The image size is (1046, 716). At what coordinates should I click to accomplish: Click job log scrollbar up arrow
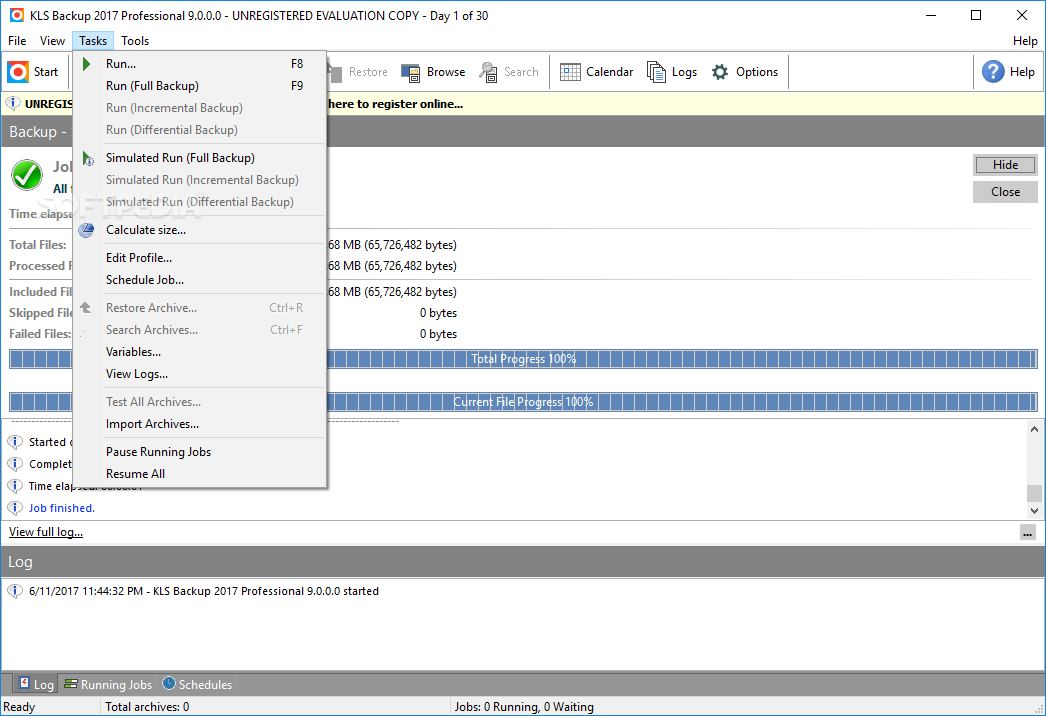[x=1034, y=429]
